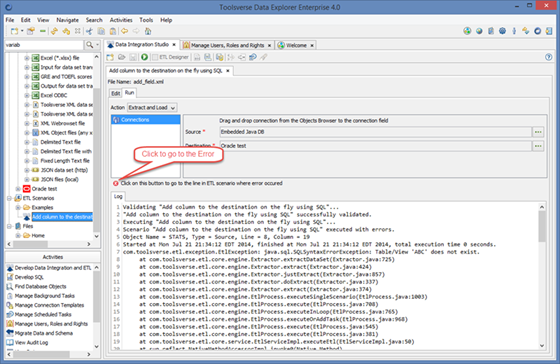Click the blue gear wheel icon in the top-right toolbar

pyautogui.click(x=502, y=31)
